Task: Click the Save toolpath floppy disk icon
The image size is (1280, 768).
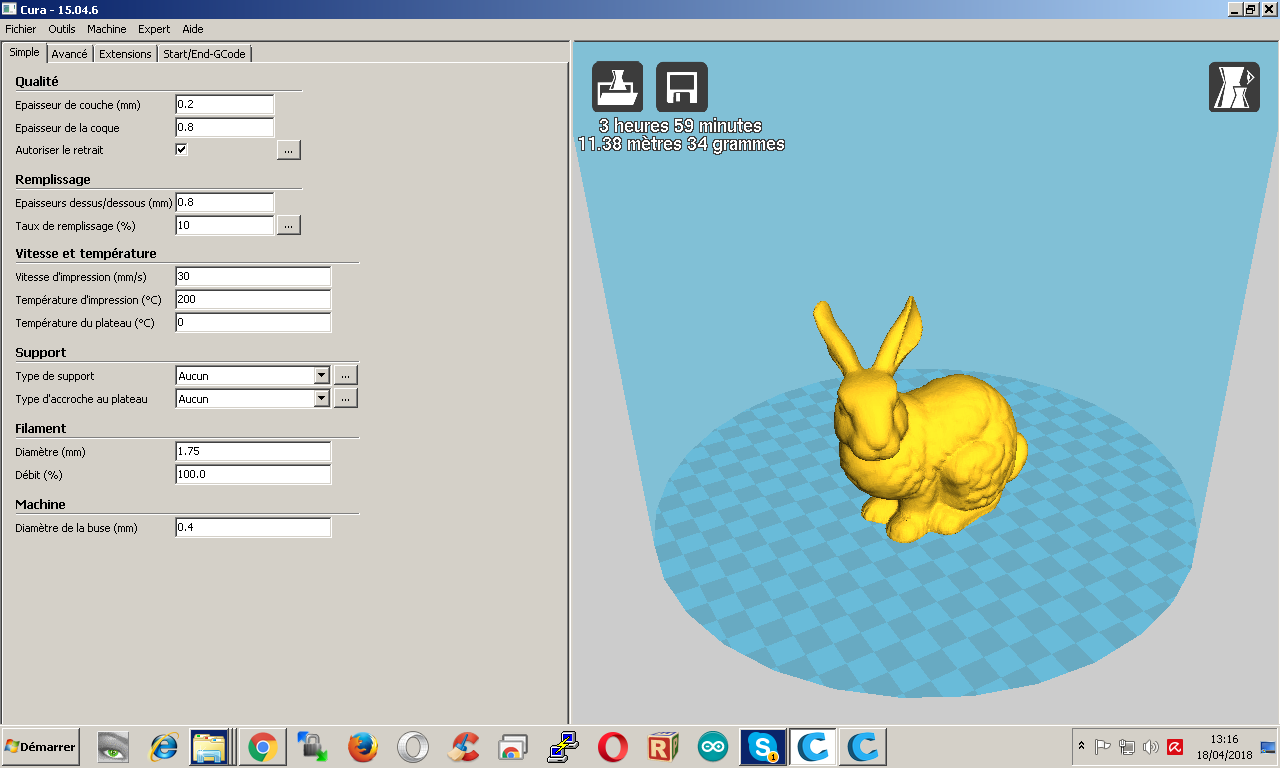Action: click(x=682, y=87)
